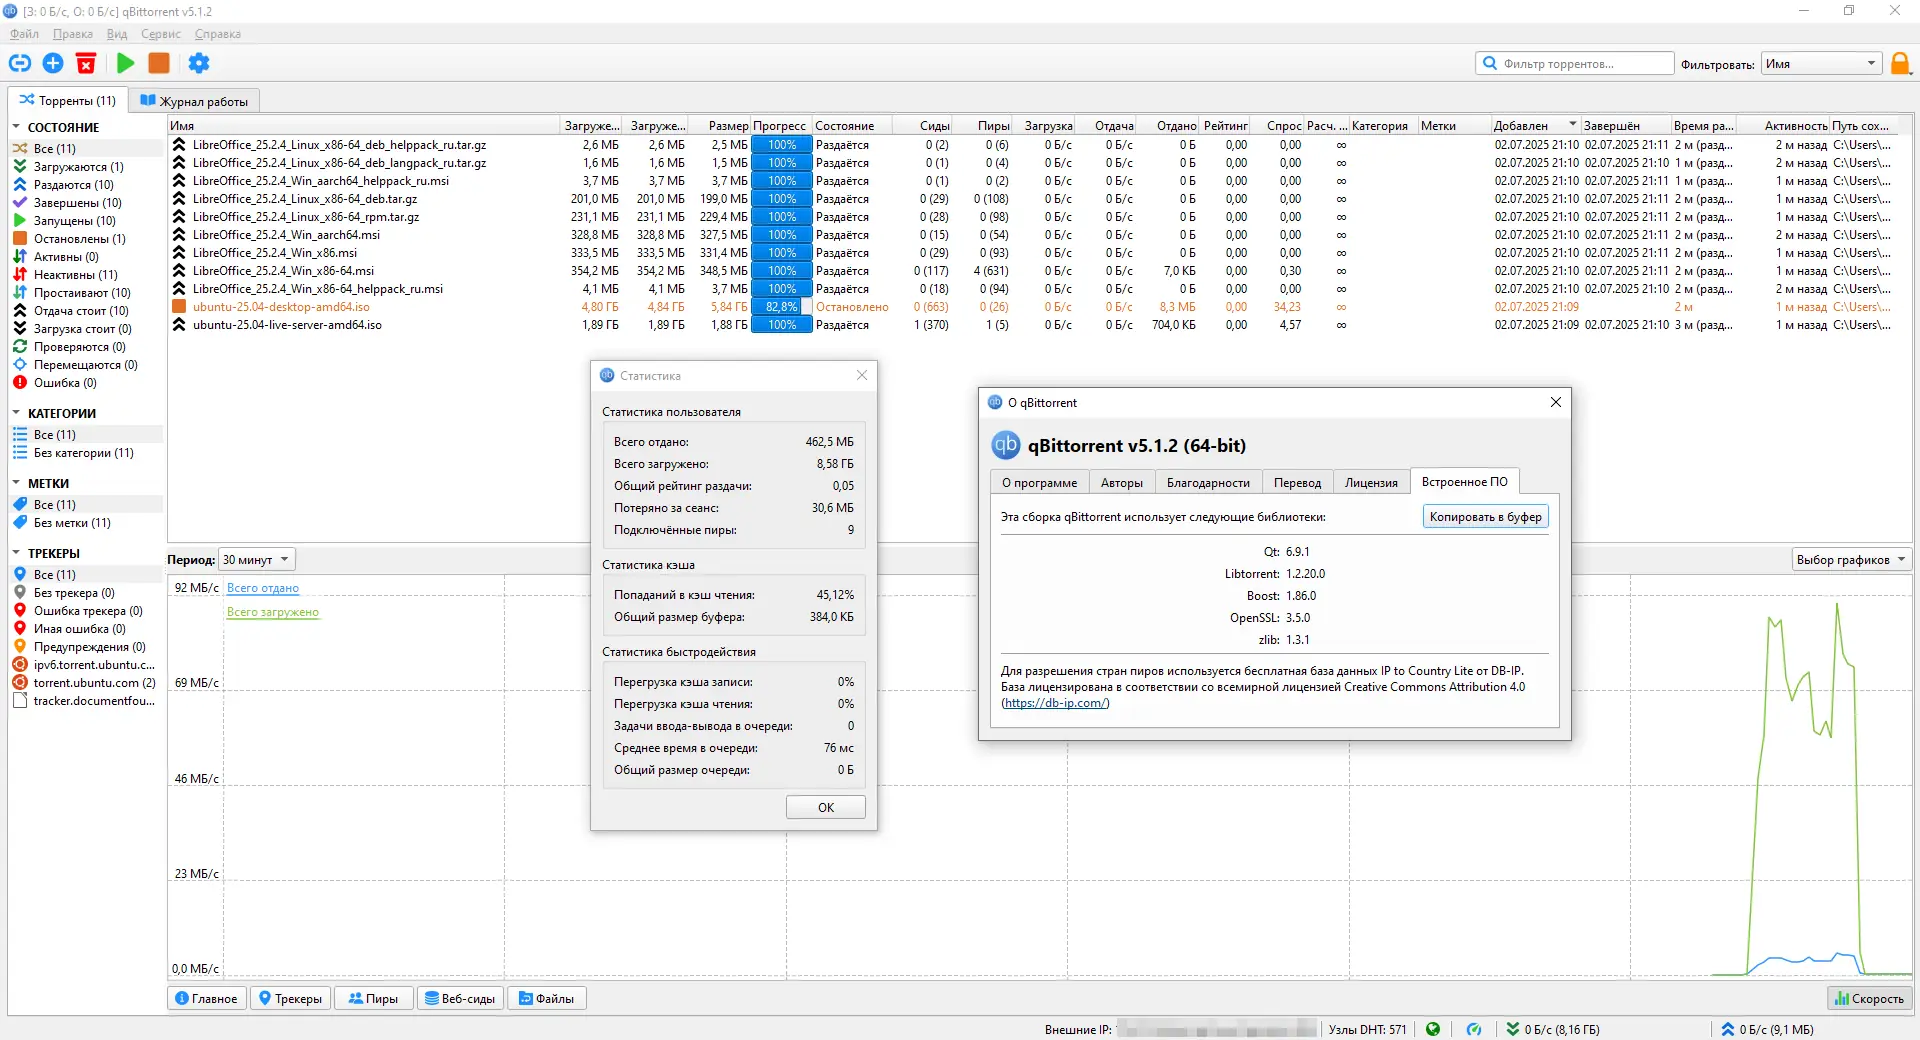Select the Раздаются (10) status filter

74,185
